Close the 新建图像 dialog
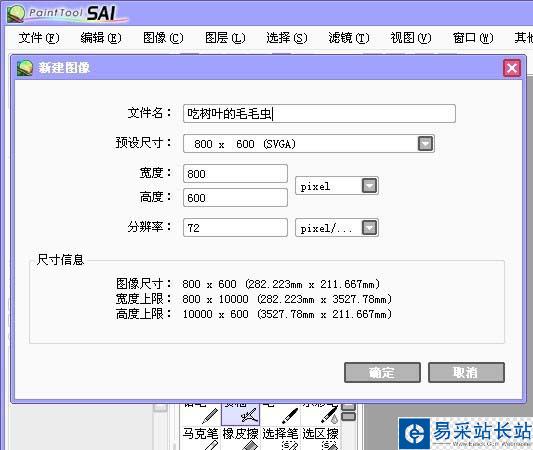533x450 pixels. [512, 68]
